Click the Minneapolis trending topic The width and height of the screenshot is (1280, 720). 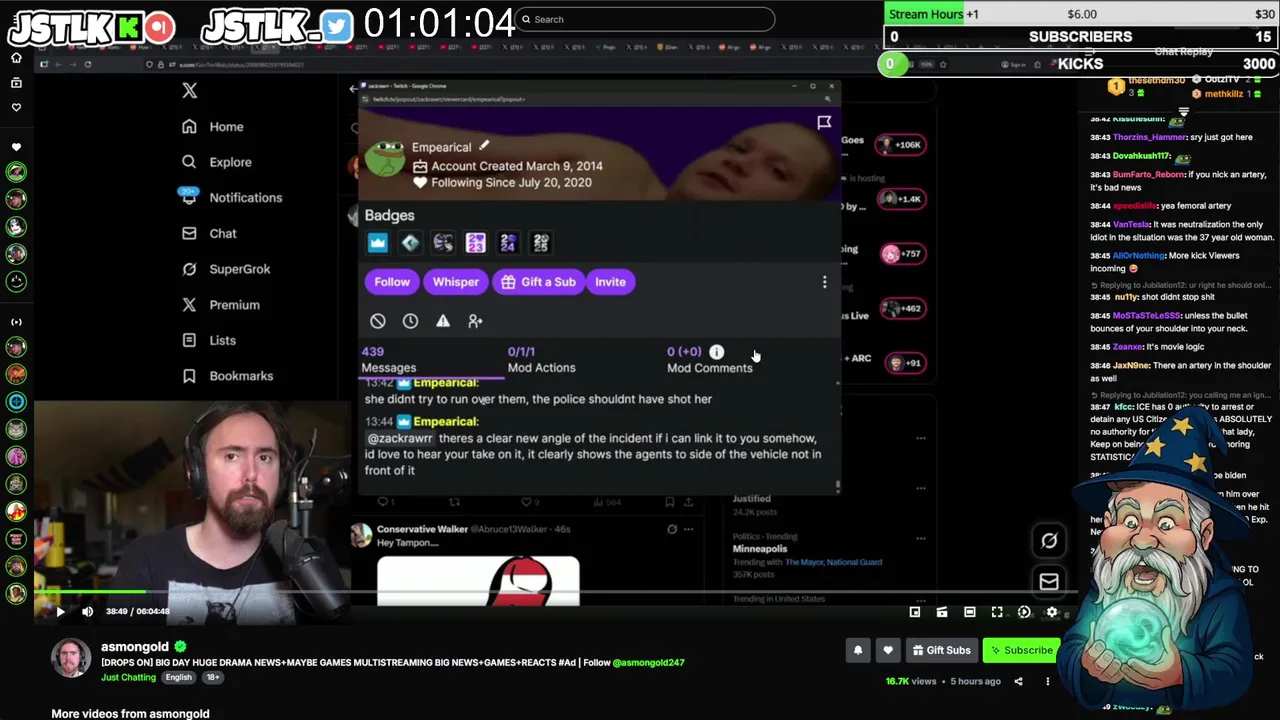pyautogui.click(x=760, y=549)
